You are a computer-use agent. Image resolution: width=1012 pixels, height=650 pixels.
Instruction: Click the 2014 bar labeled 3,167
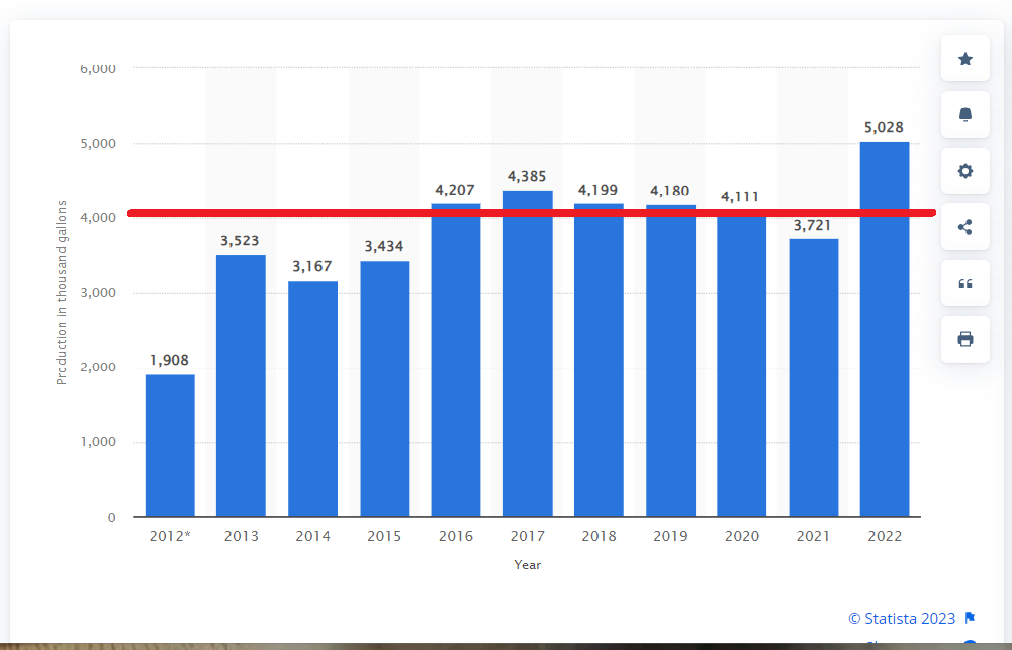313,399
